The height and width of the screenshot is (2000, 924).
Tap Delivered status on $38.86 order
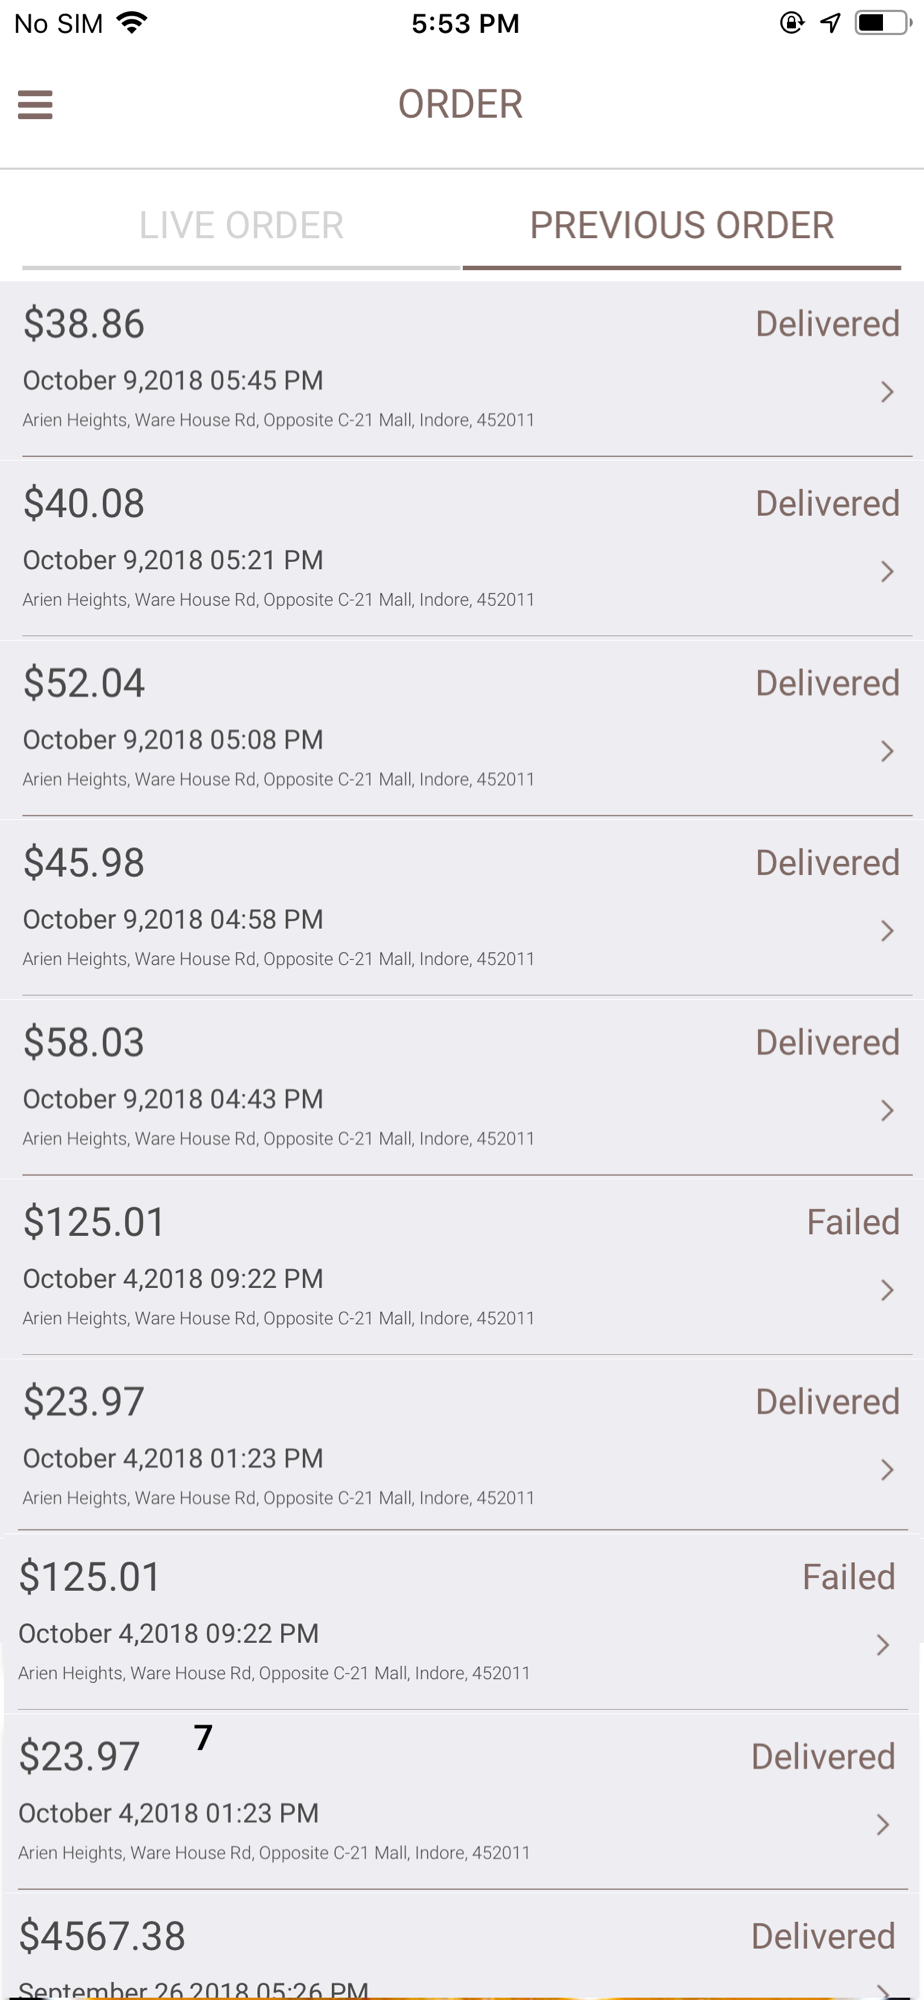(827, 324)
